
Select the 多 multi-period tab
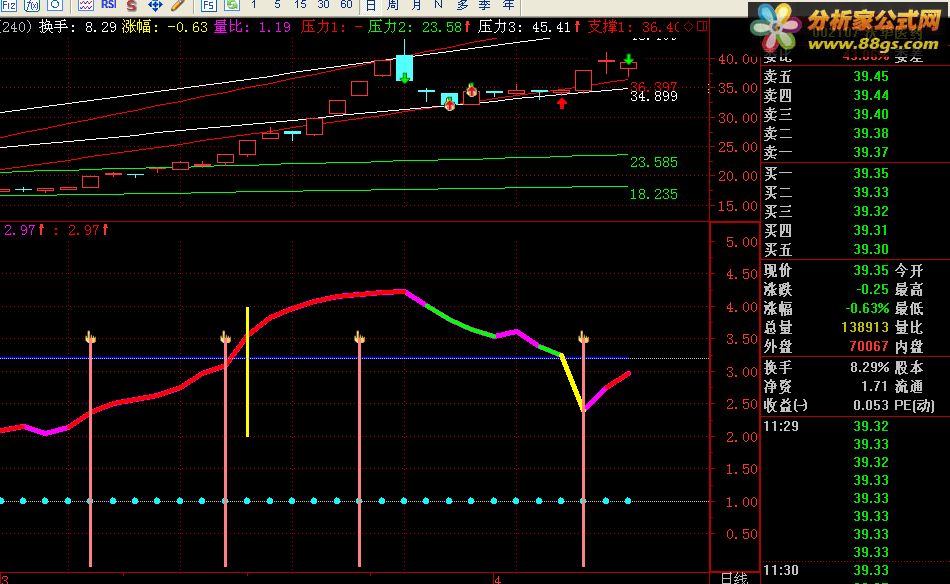[x=462, y=5]
